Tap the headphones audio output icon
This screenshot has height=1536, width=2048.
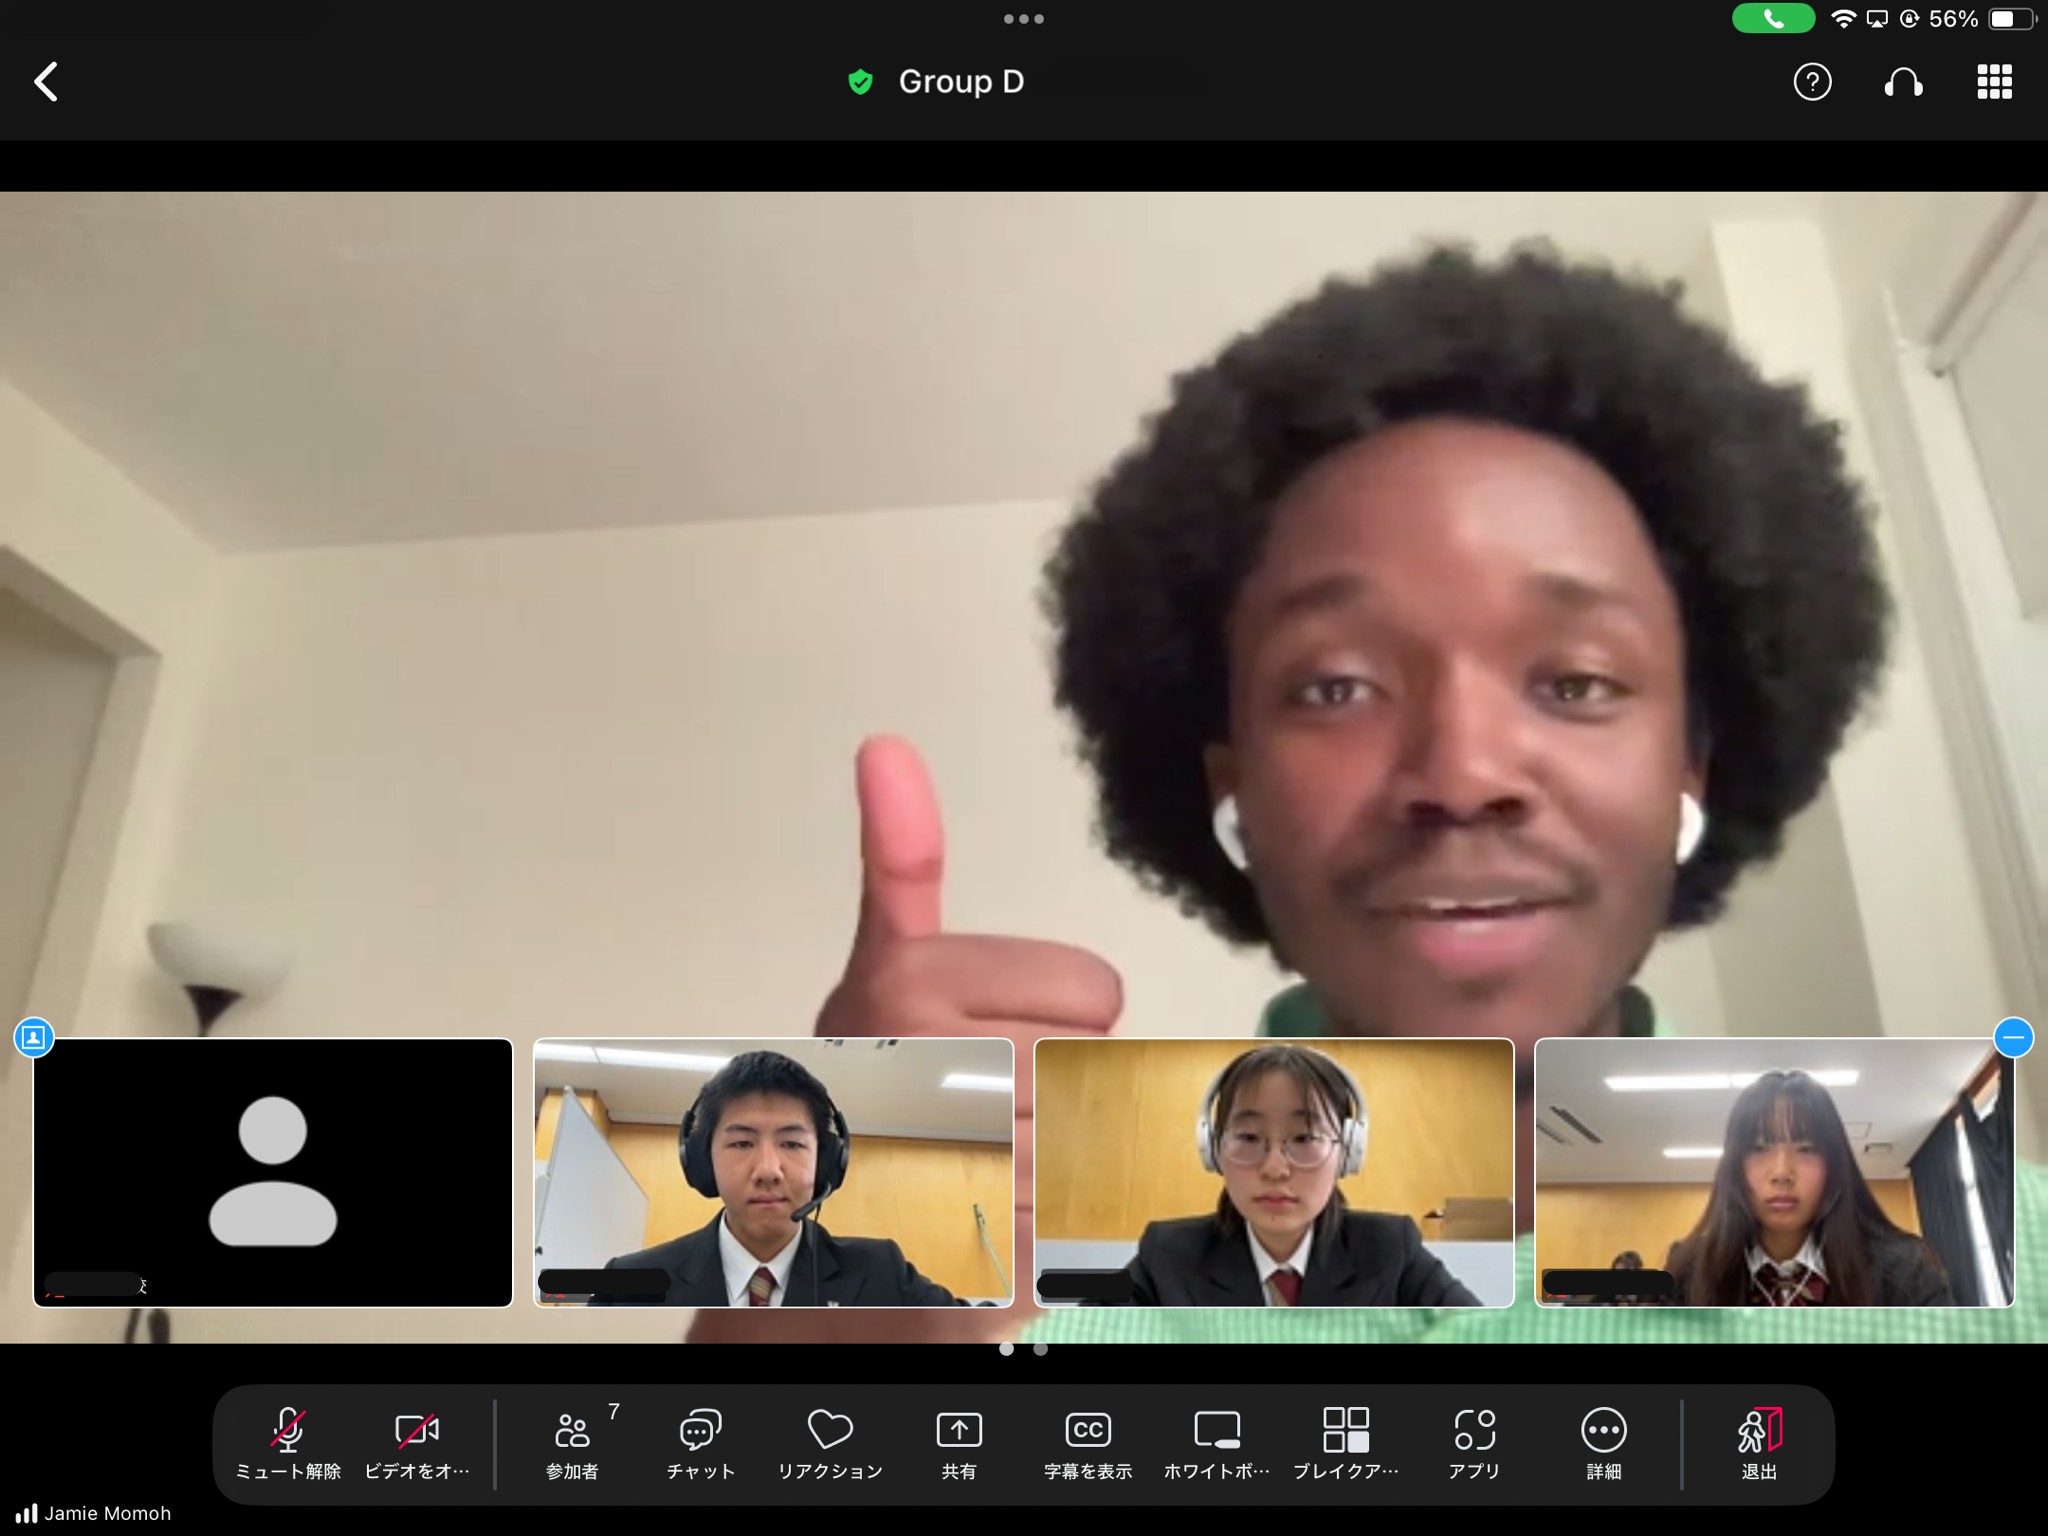(x=1903, y=82)
